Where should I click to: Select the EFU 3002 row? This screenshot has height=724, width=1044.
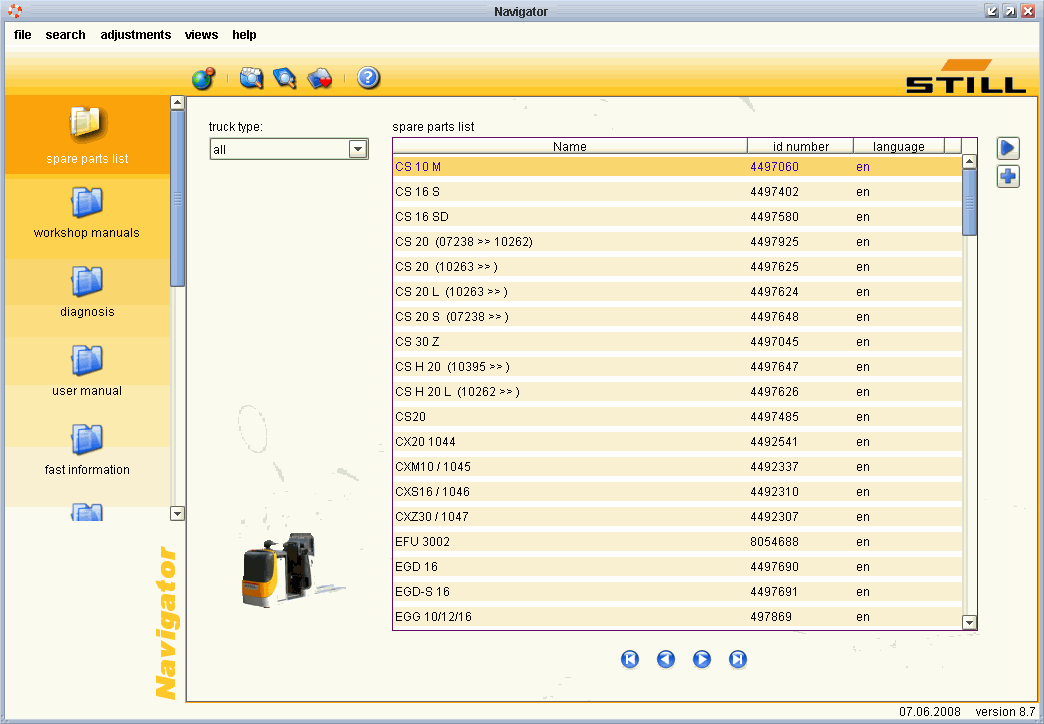(x=677, y=542)
